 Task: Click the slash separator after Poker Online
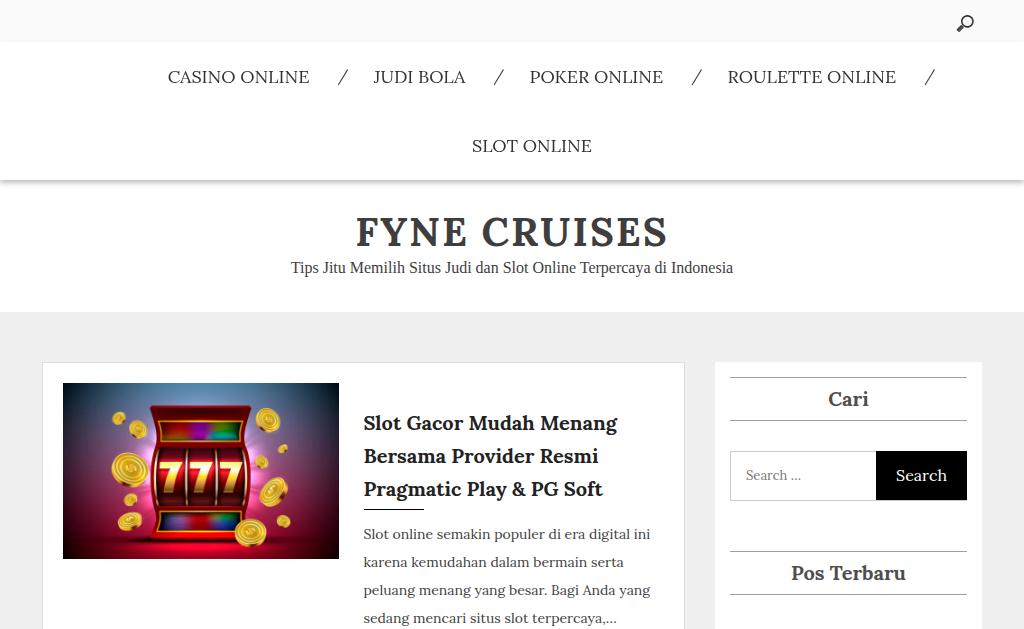pyautogui.click(x=696, y=77)
